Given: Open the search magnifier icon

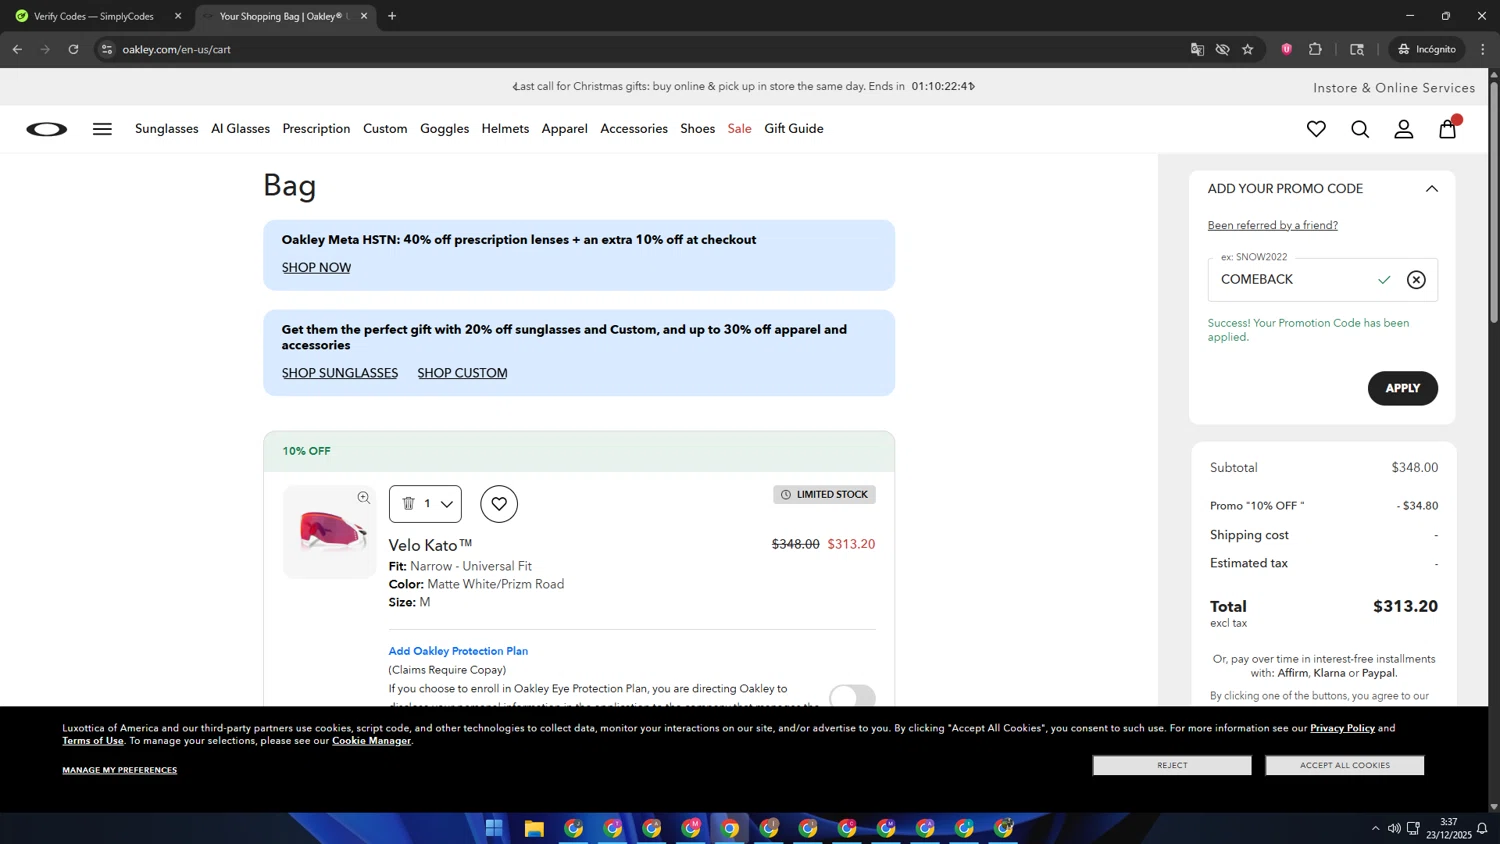Looking at the screenshot, I should click(1360, 129).
